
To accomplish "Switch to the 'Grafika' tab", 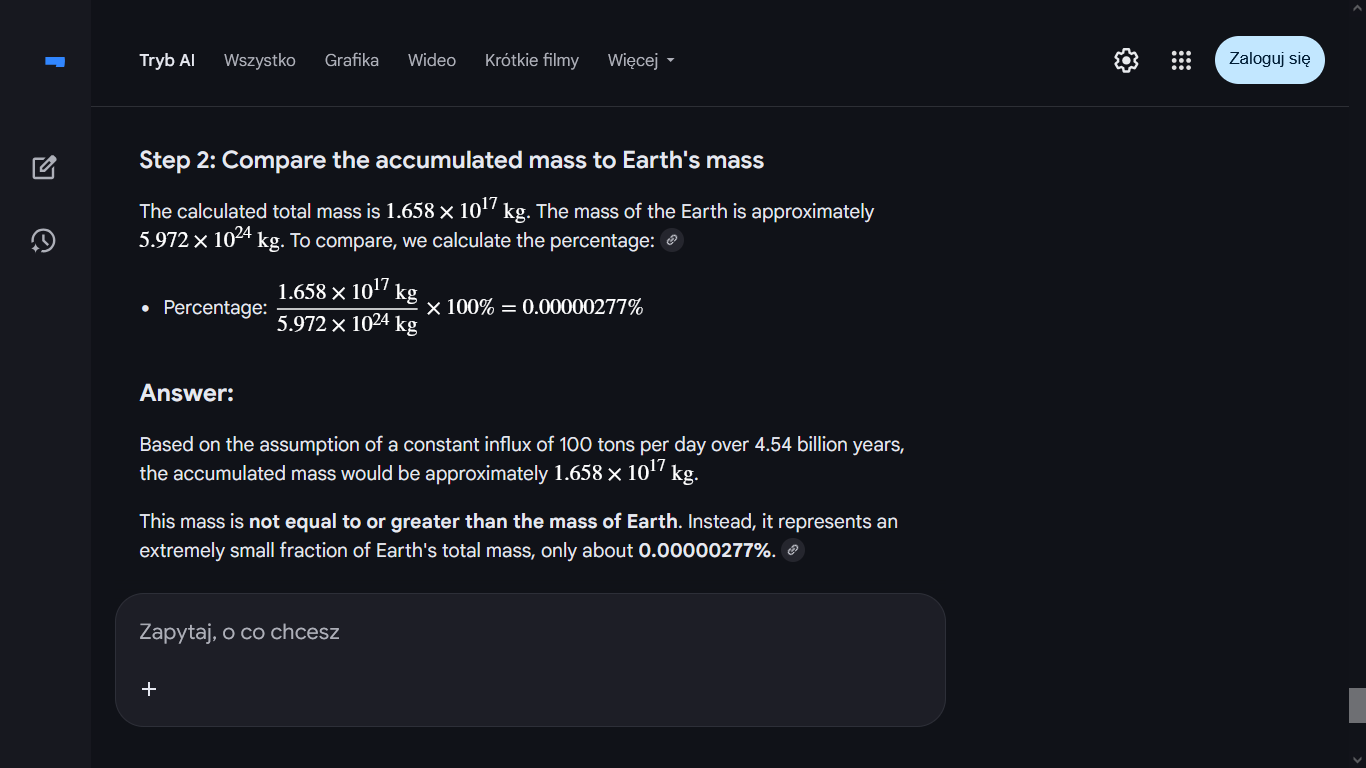I will point(352,61).
